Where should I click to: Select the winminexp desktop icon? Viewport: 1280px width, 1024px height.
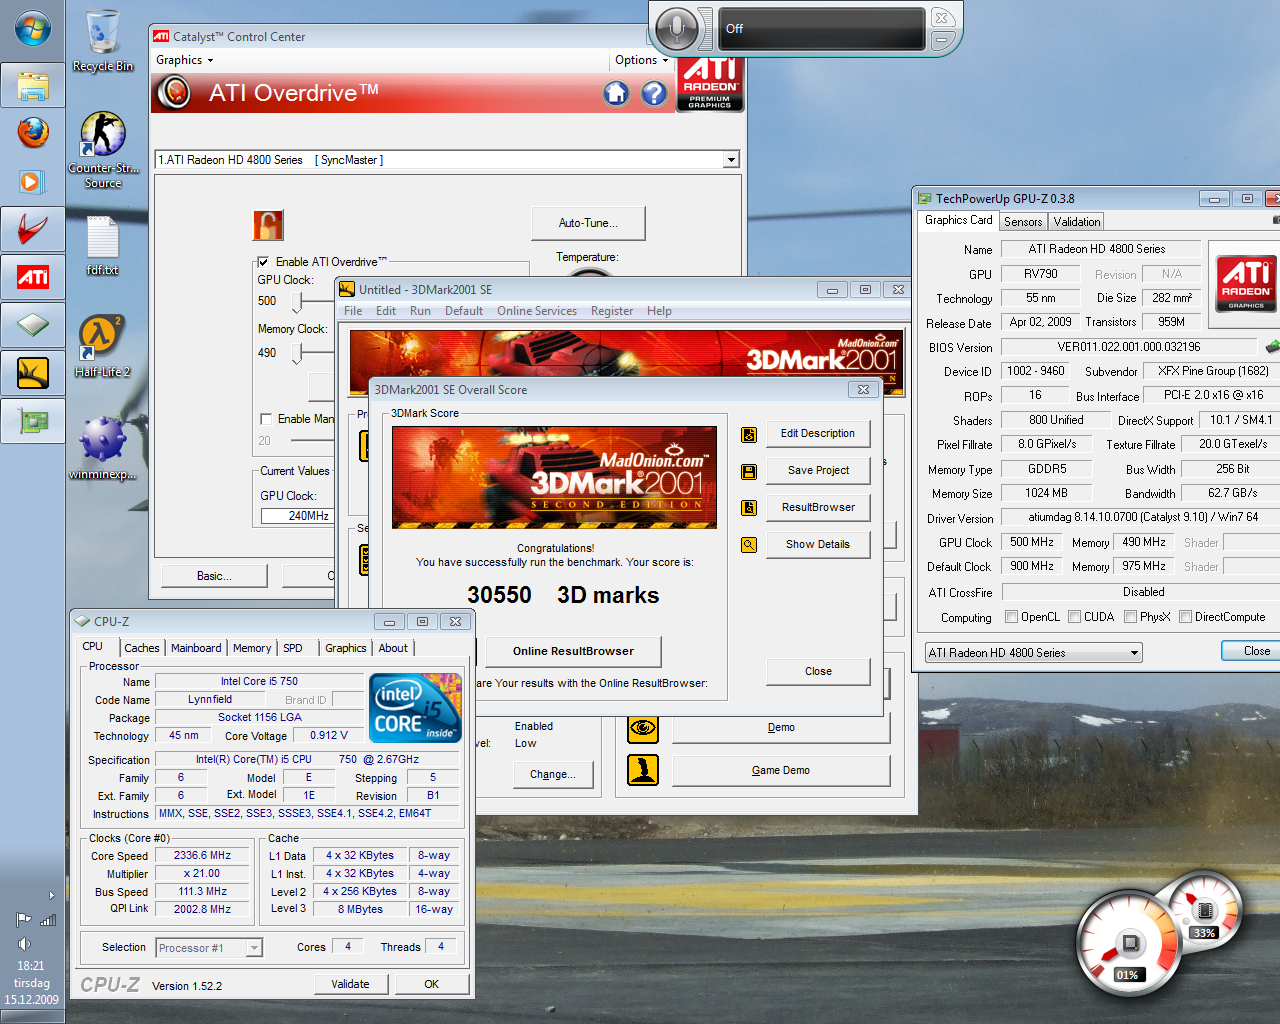(103, 449)
